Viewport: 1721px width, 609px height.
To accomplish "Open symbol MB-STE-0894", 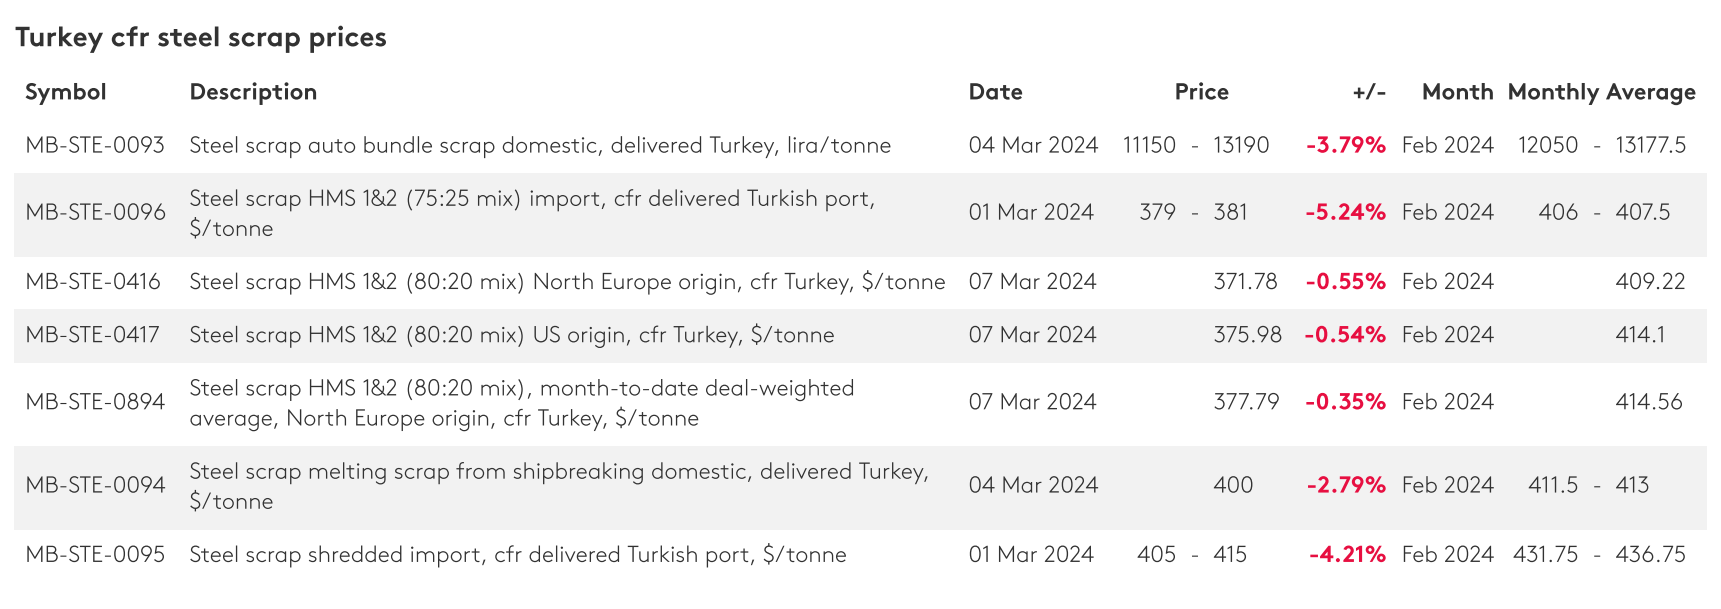I will click(96, 402).
